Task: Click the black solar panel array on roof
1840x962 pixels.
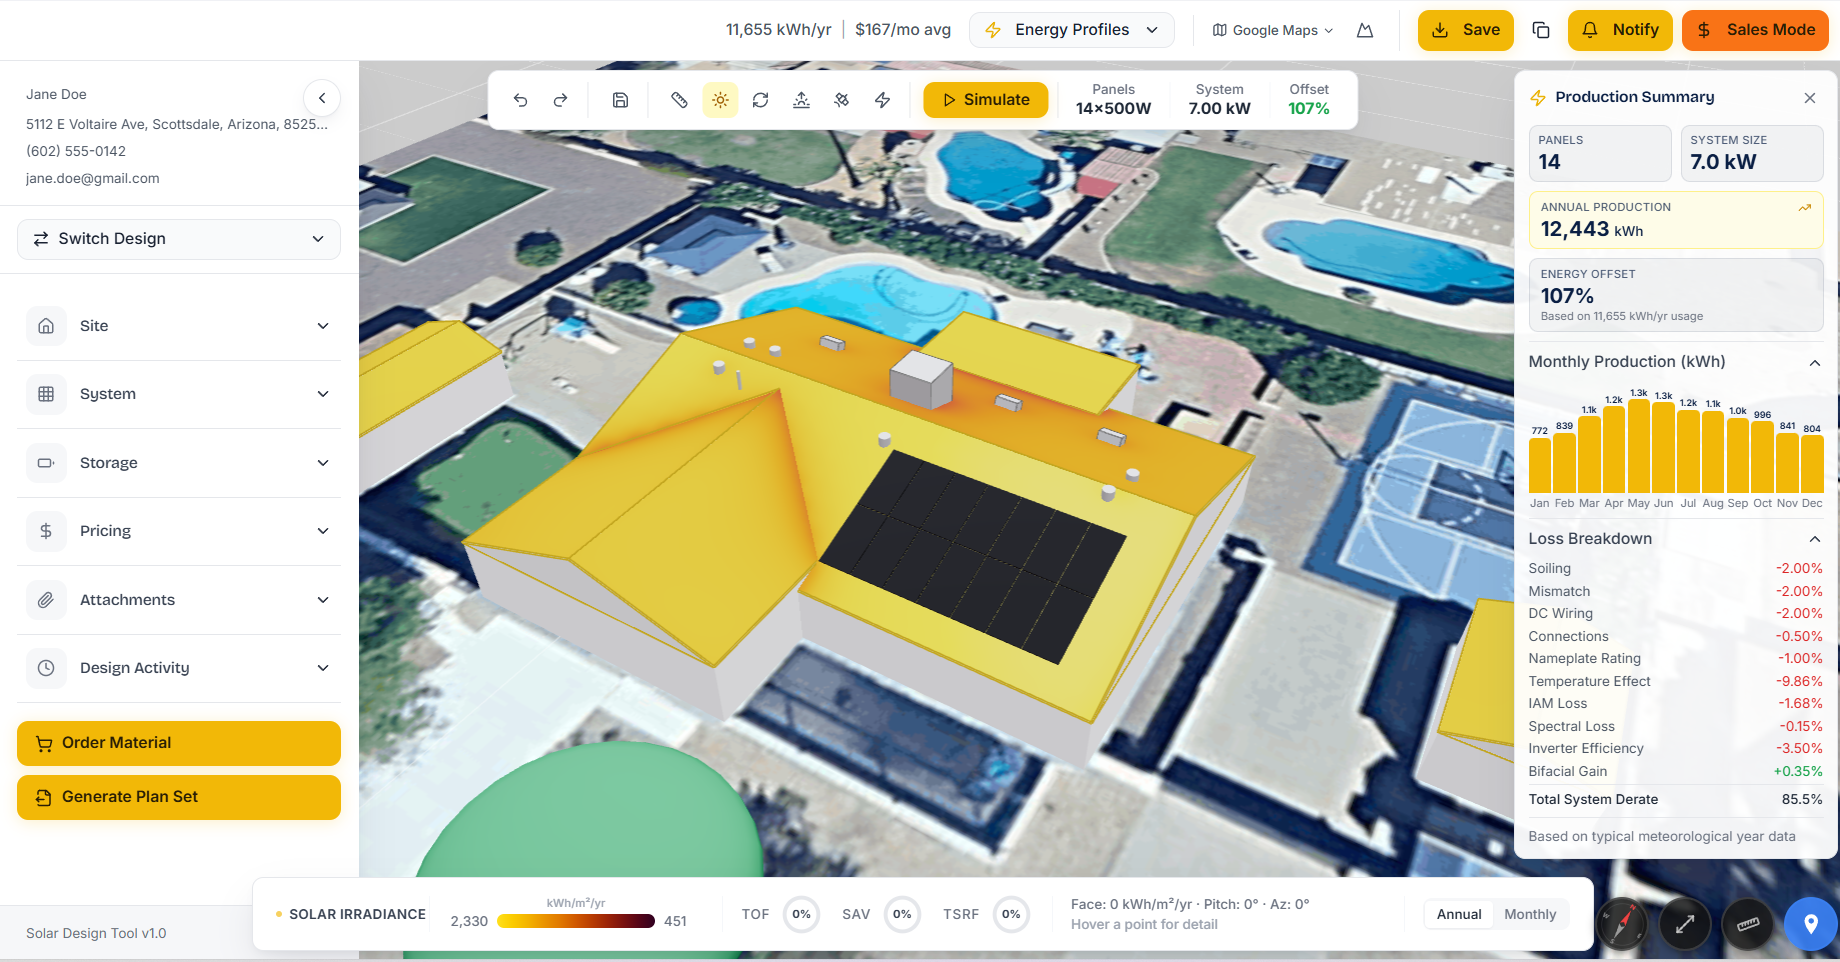Action: pyautogui.click(x=973, y=555)
